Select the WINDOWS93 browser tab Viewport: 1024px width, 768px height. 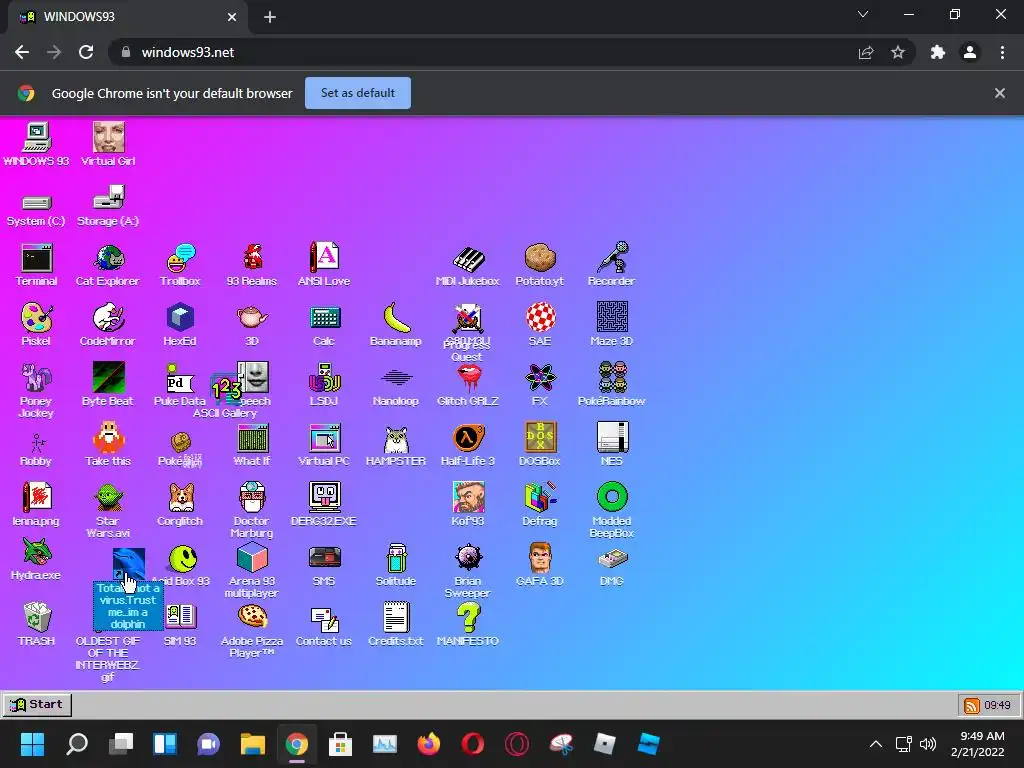[128, 17]
